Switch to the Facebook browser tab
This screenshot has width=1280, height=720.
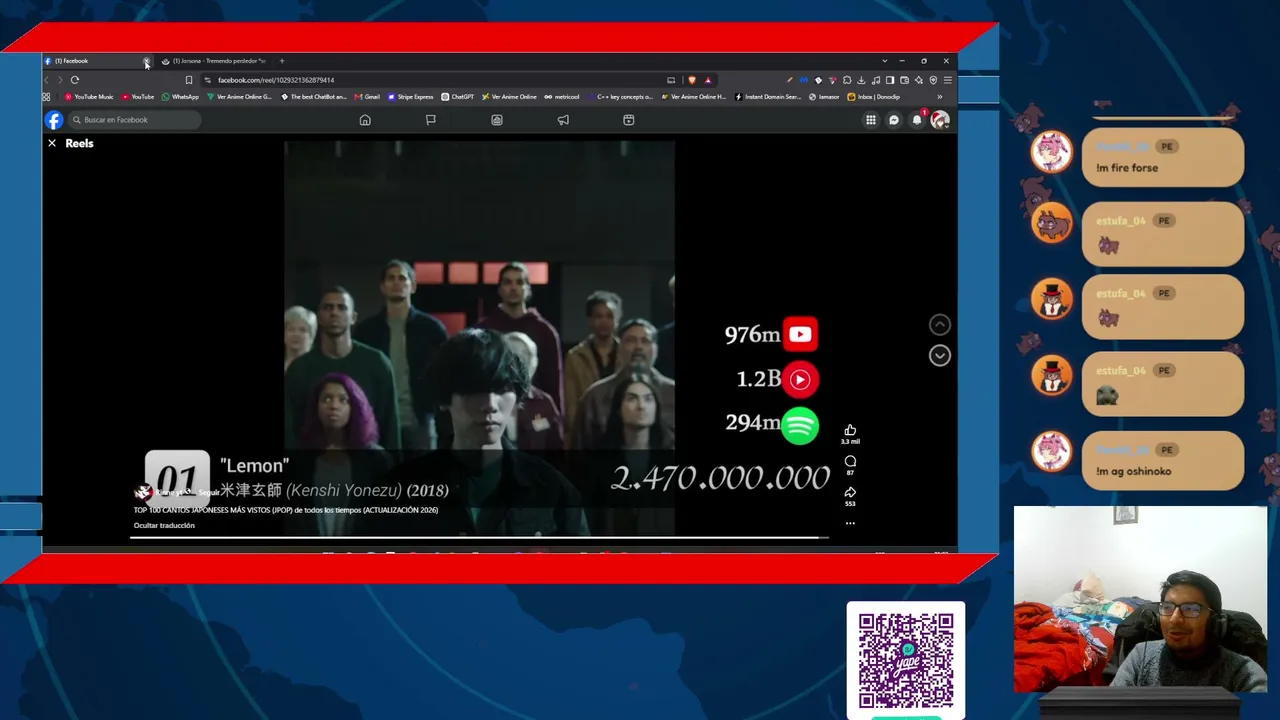tap(96, 61)
